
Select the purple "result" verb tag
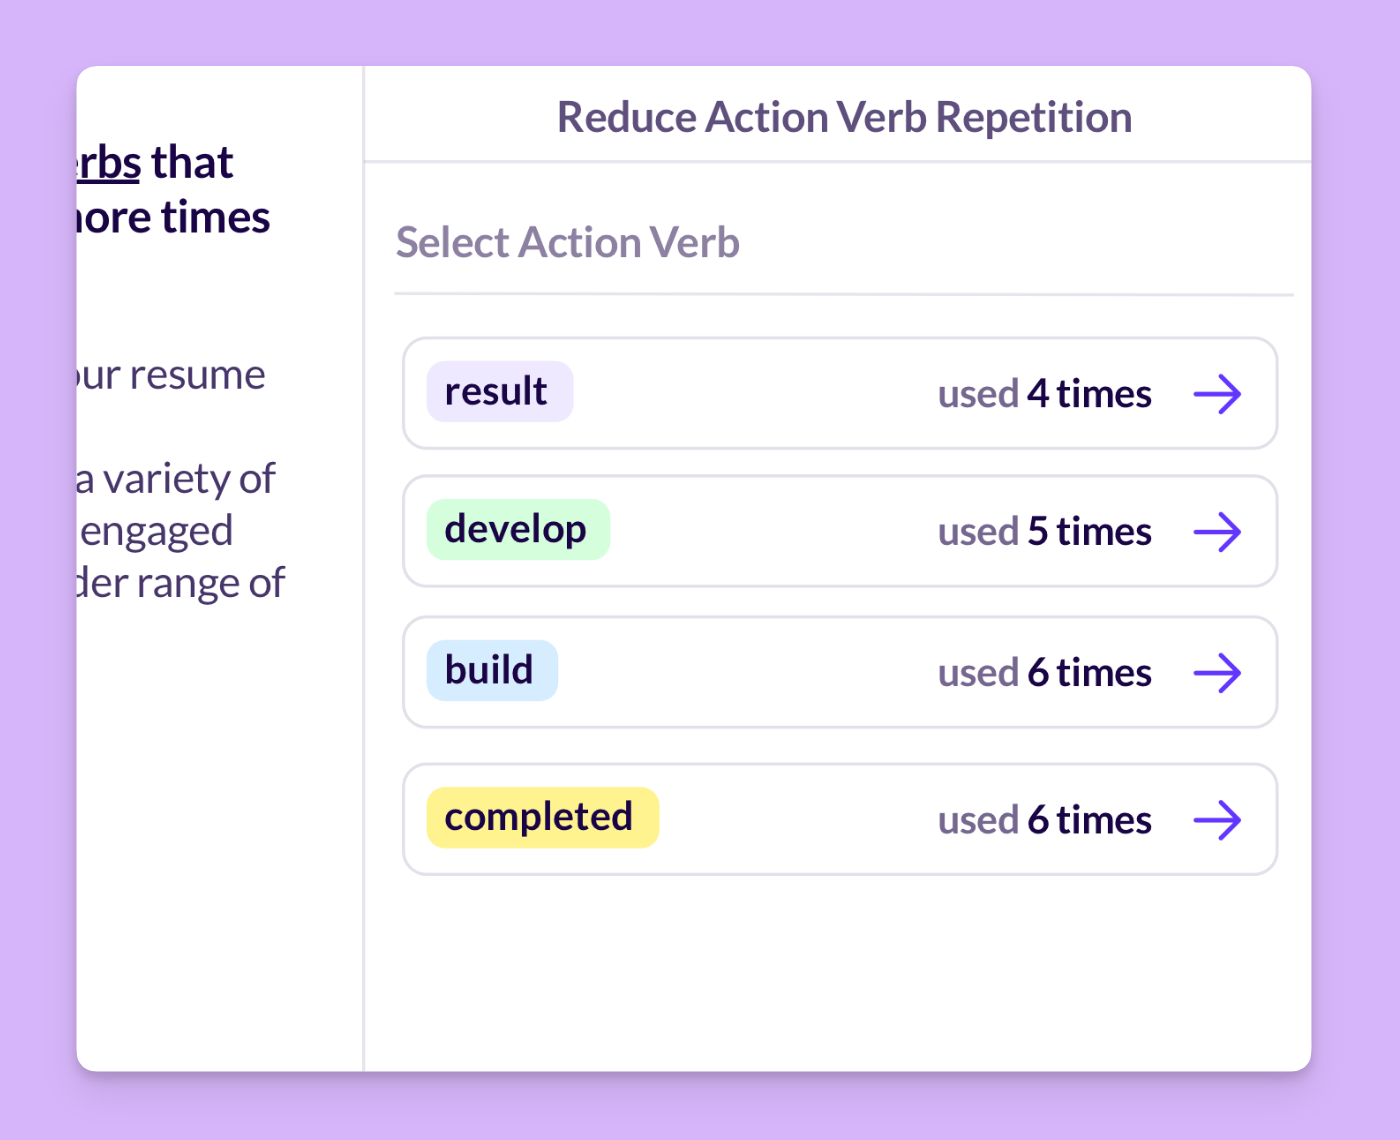point(499,392)
